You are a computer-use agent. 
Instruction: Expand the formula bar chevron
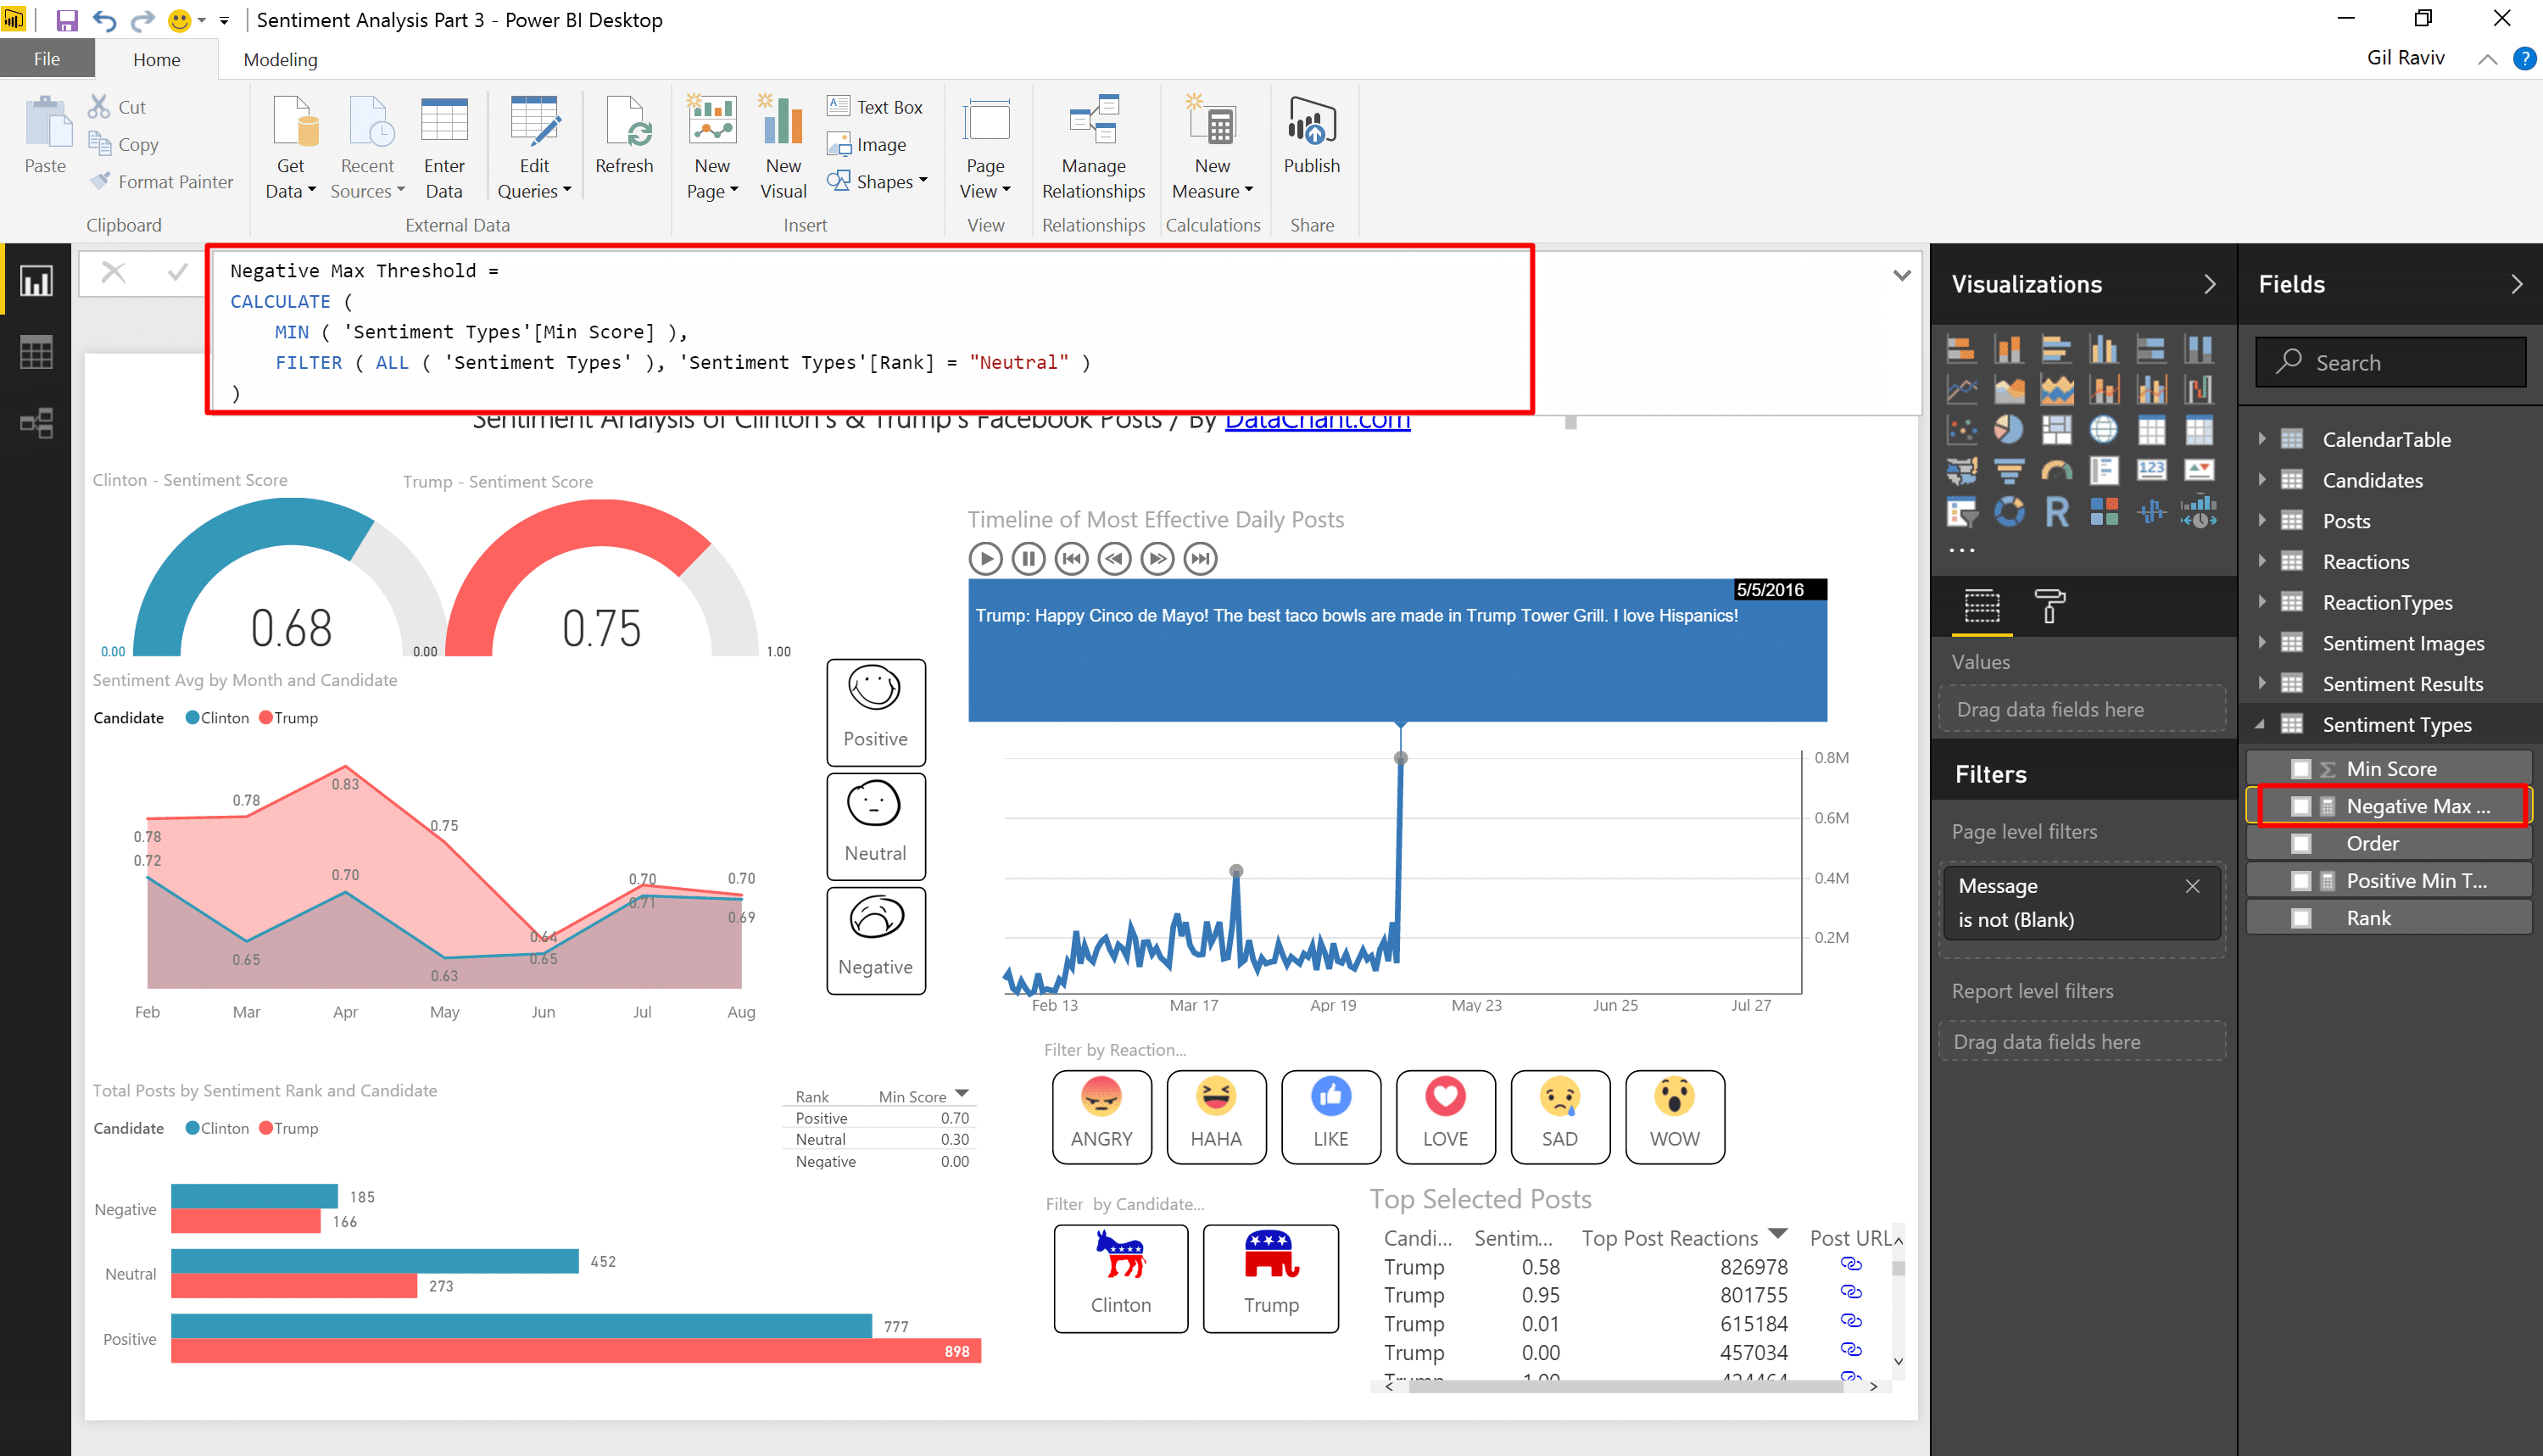[1901, 275]
